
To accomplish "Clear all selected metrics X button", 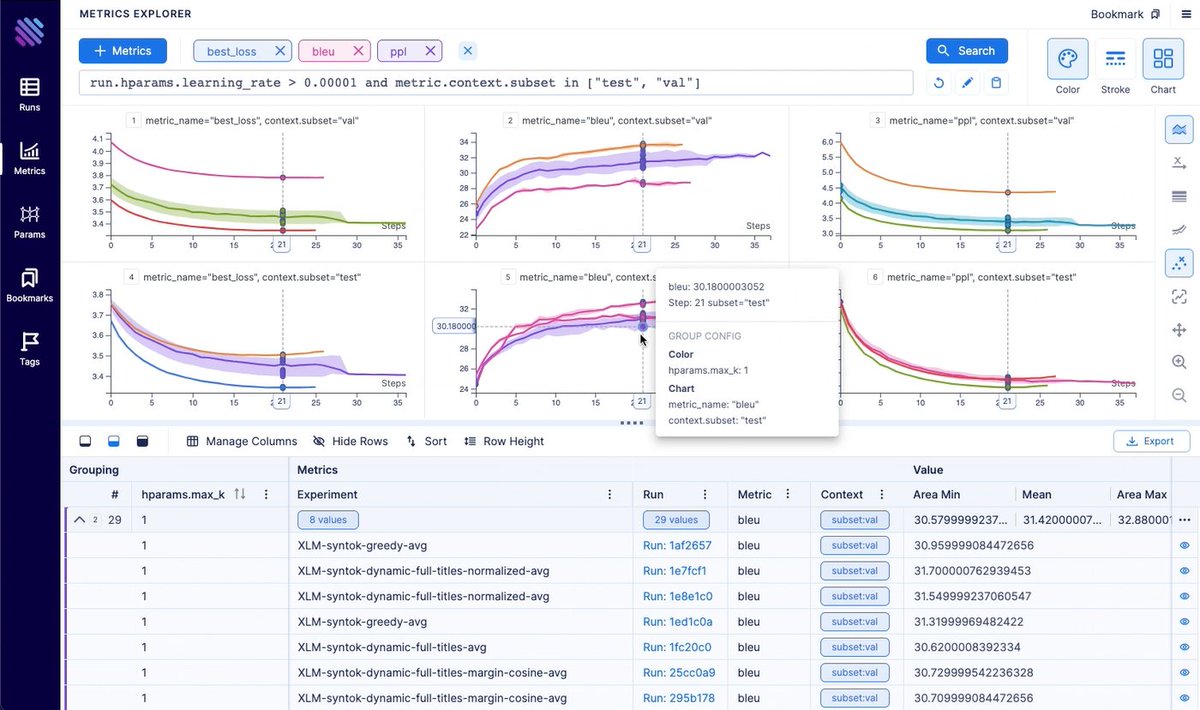I will pos(467,51).
